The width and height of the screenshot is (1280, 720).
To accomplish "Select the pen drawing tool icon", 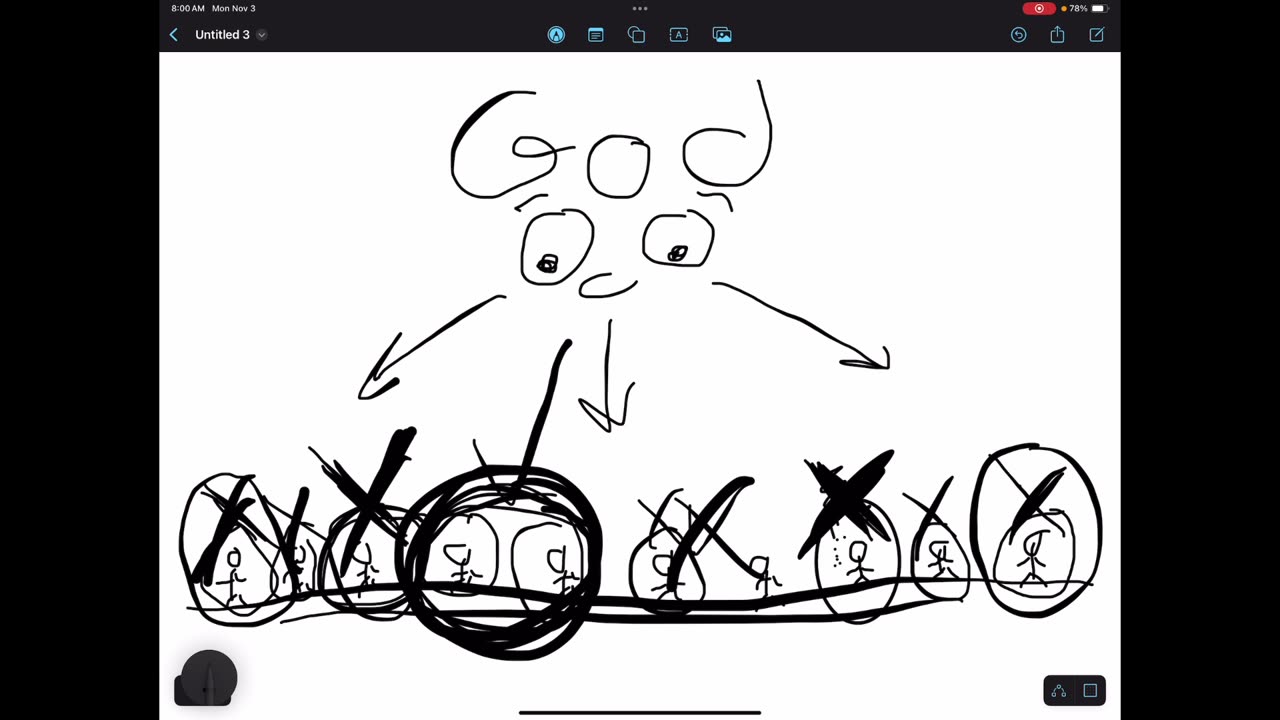I will (x=556, y=35).
